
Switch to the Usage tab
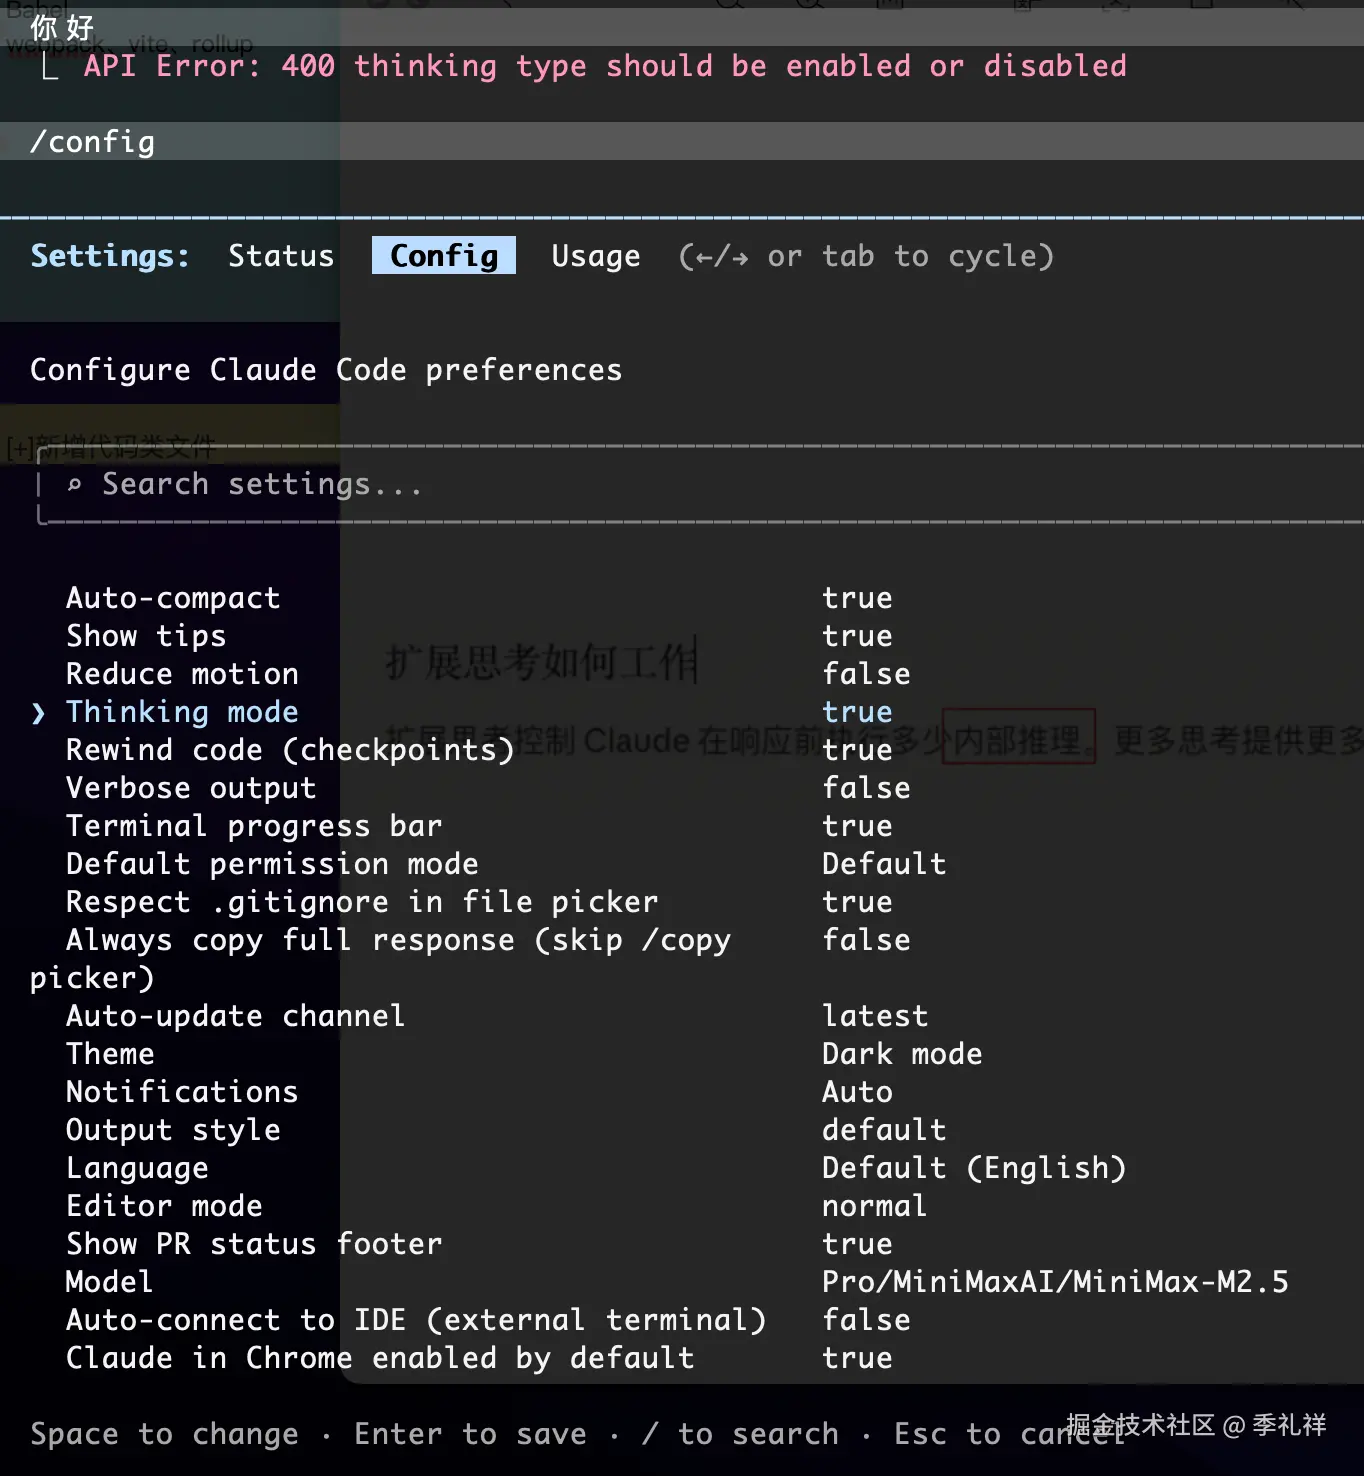coord(596,256)
